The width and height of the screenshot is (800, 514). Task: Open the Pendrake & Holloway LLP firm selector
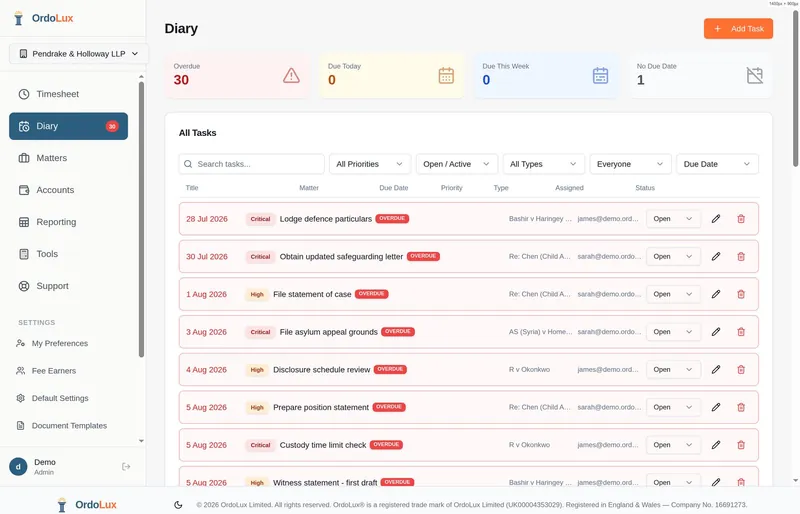(79, 54)
